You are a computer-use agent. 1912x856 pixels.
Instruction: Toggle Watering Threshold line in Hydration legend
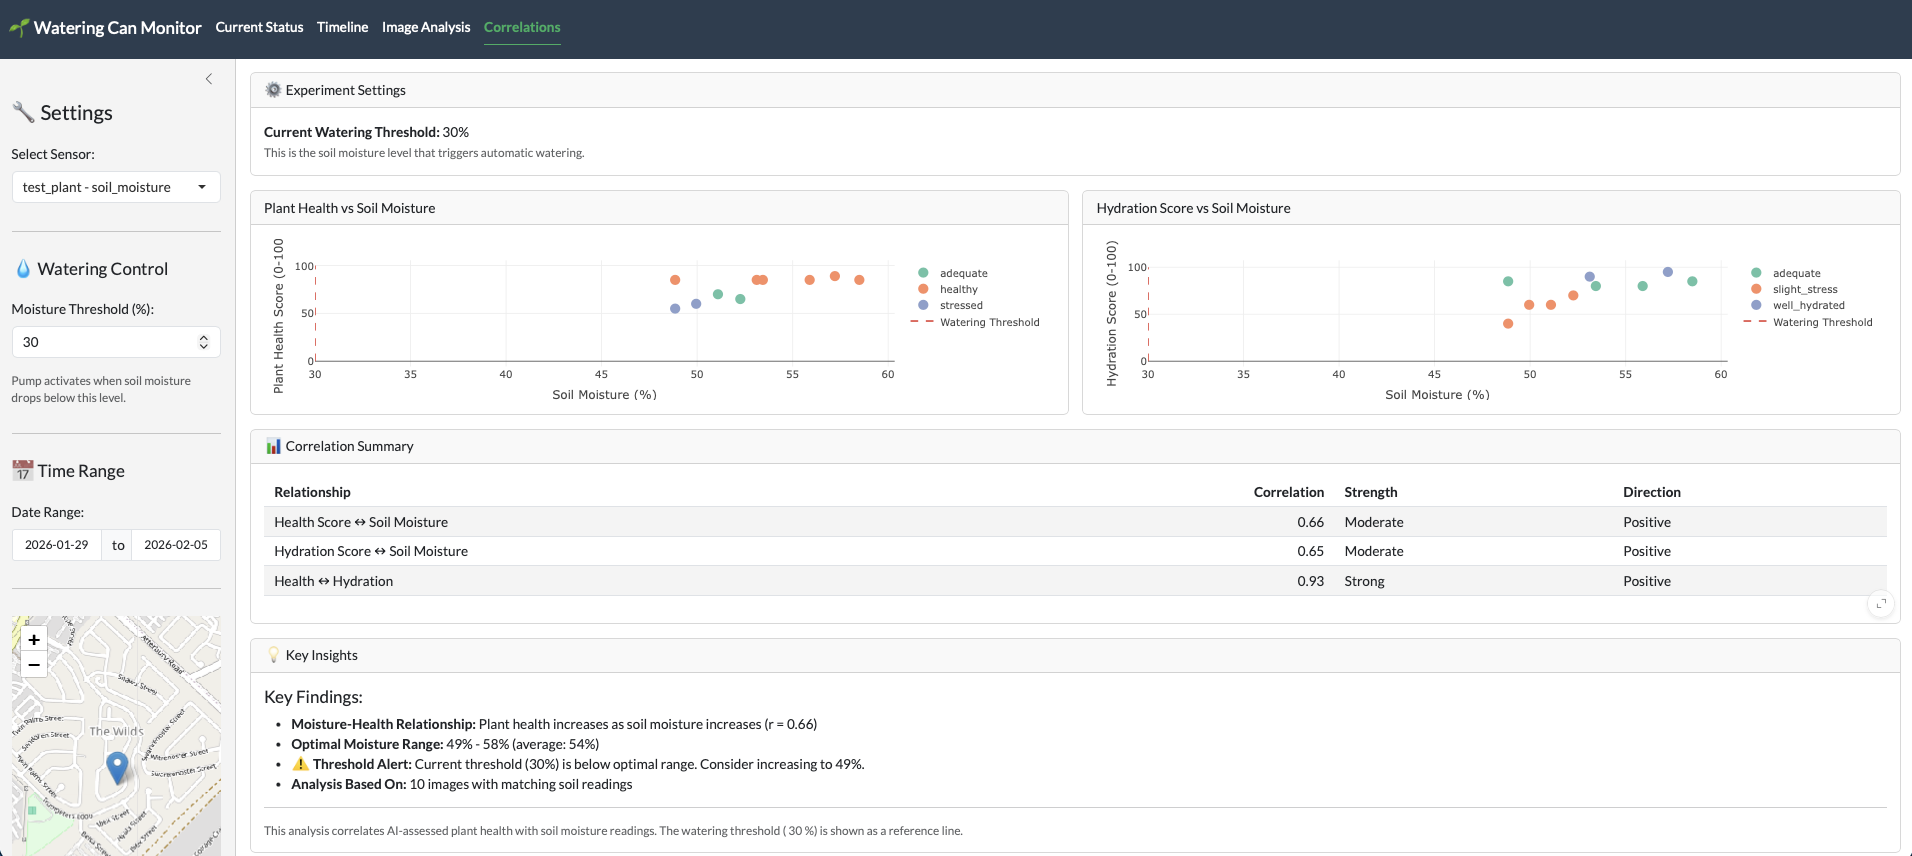coord(1821,322)
